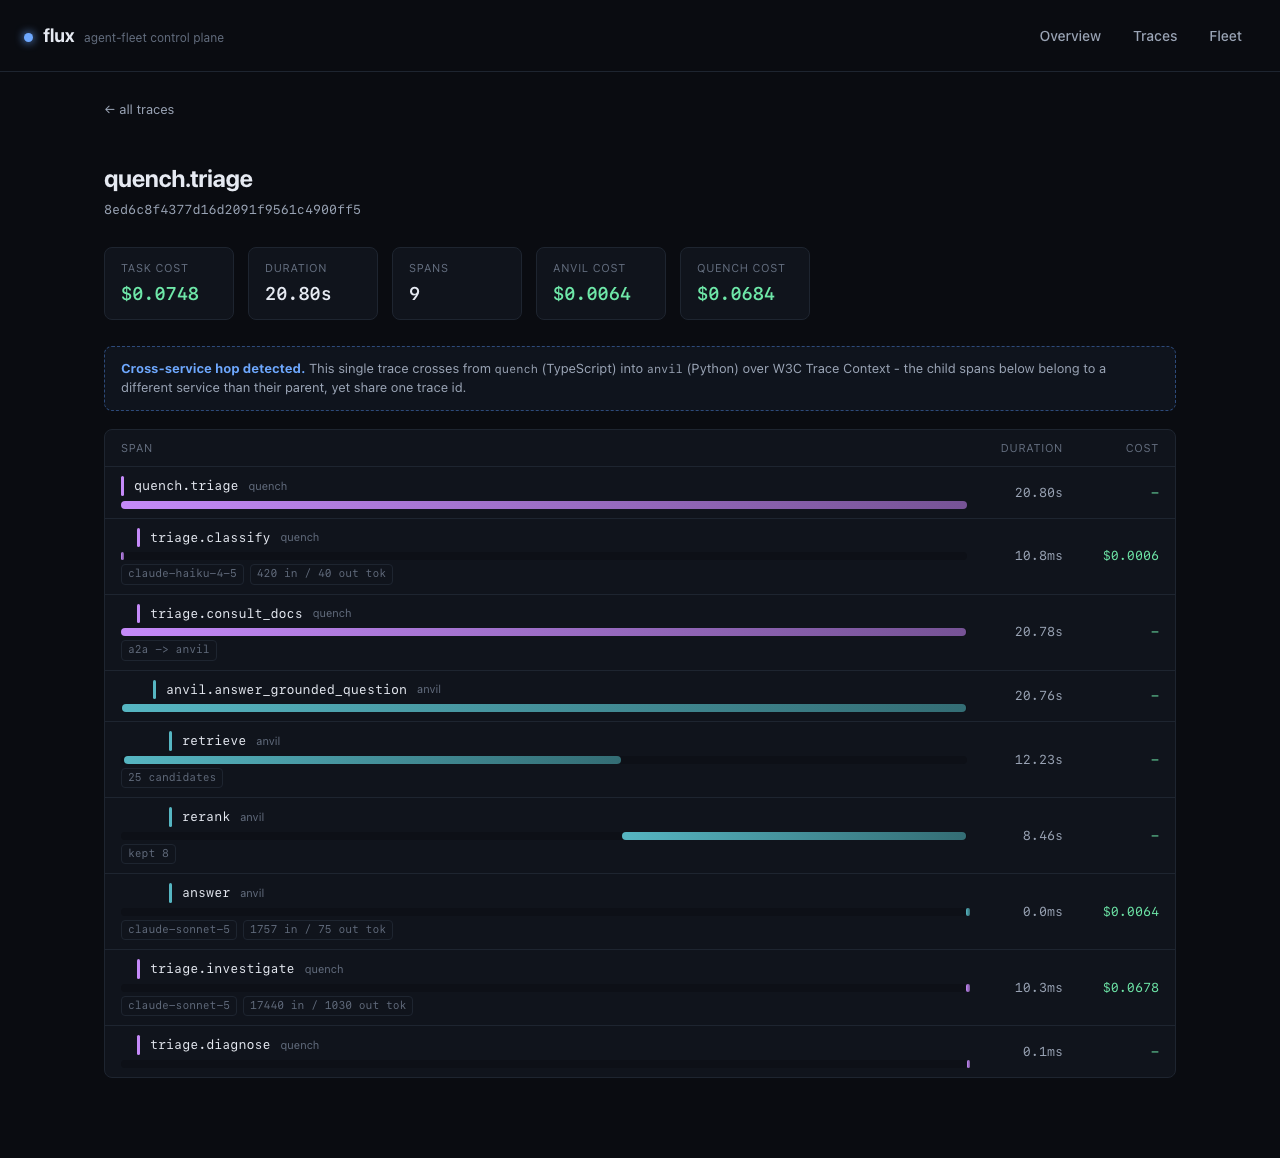Select the answer span name
The width and height of the screenshot is (1280, 1158).
click(206, 893)
